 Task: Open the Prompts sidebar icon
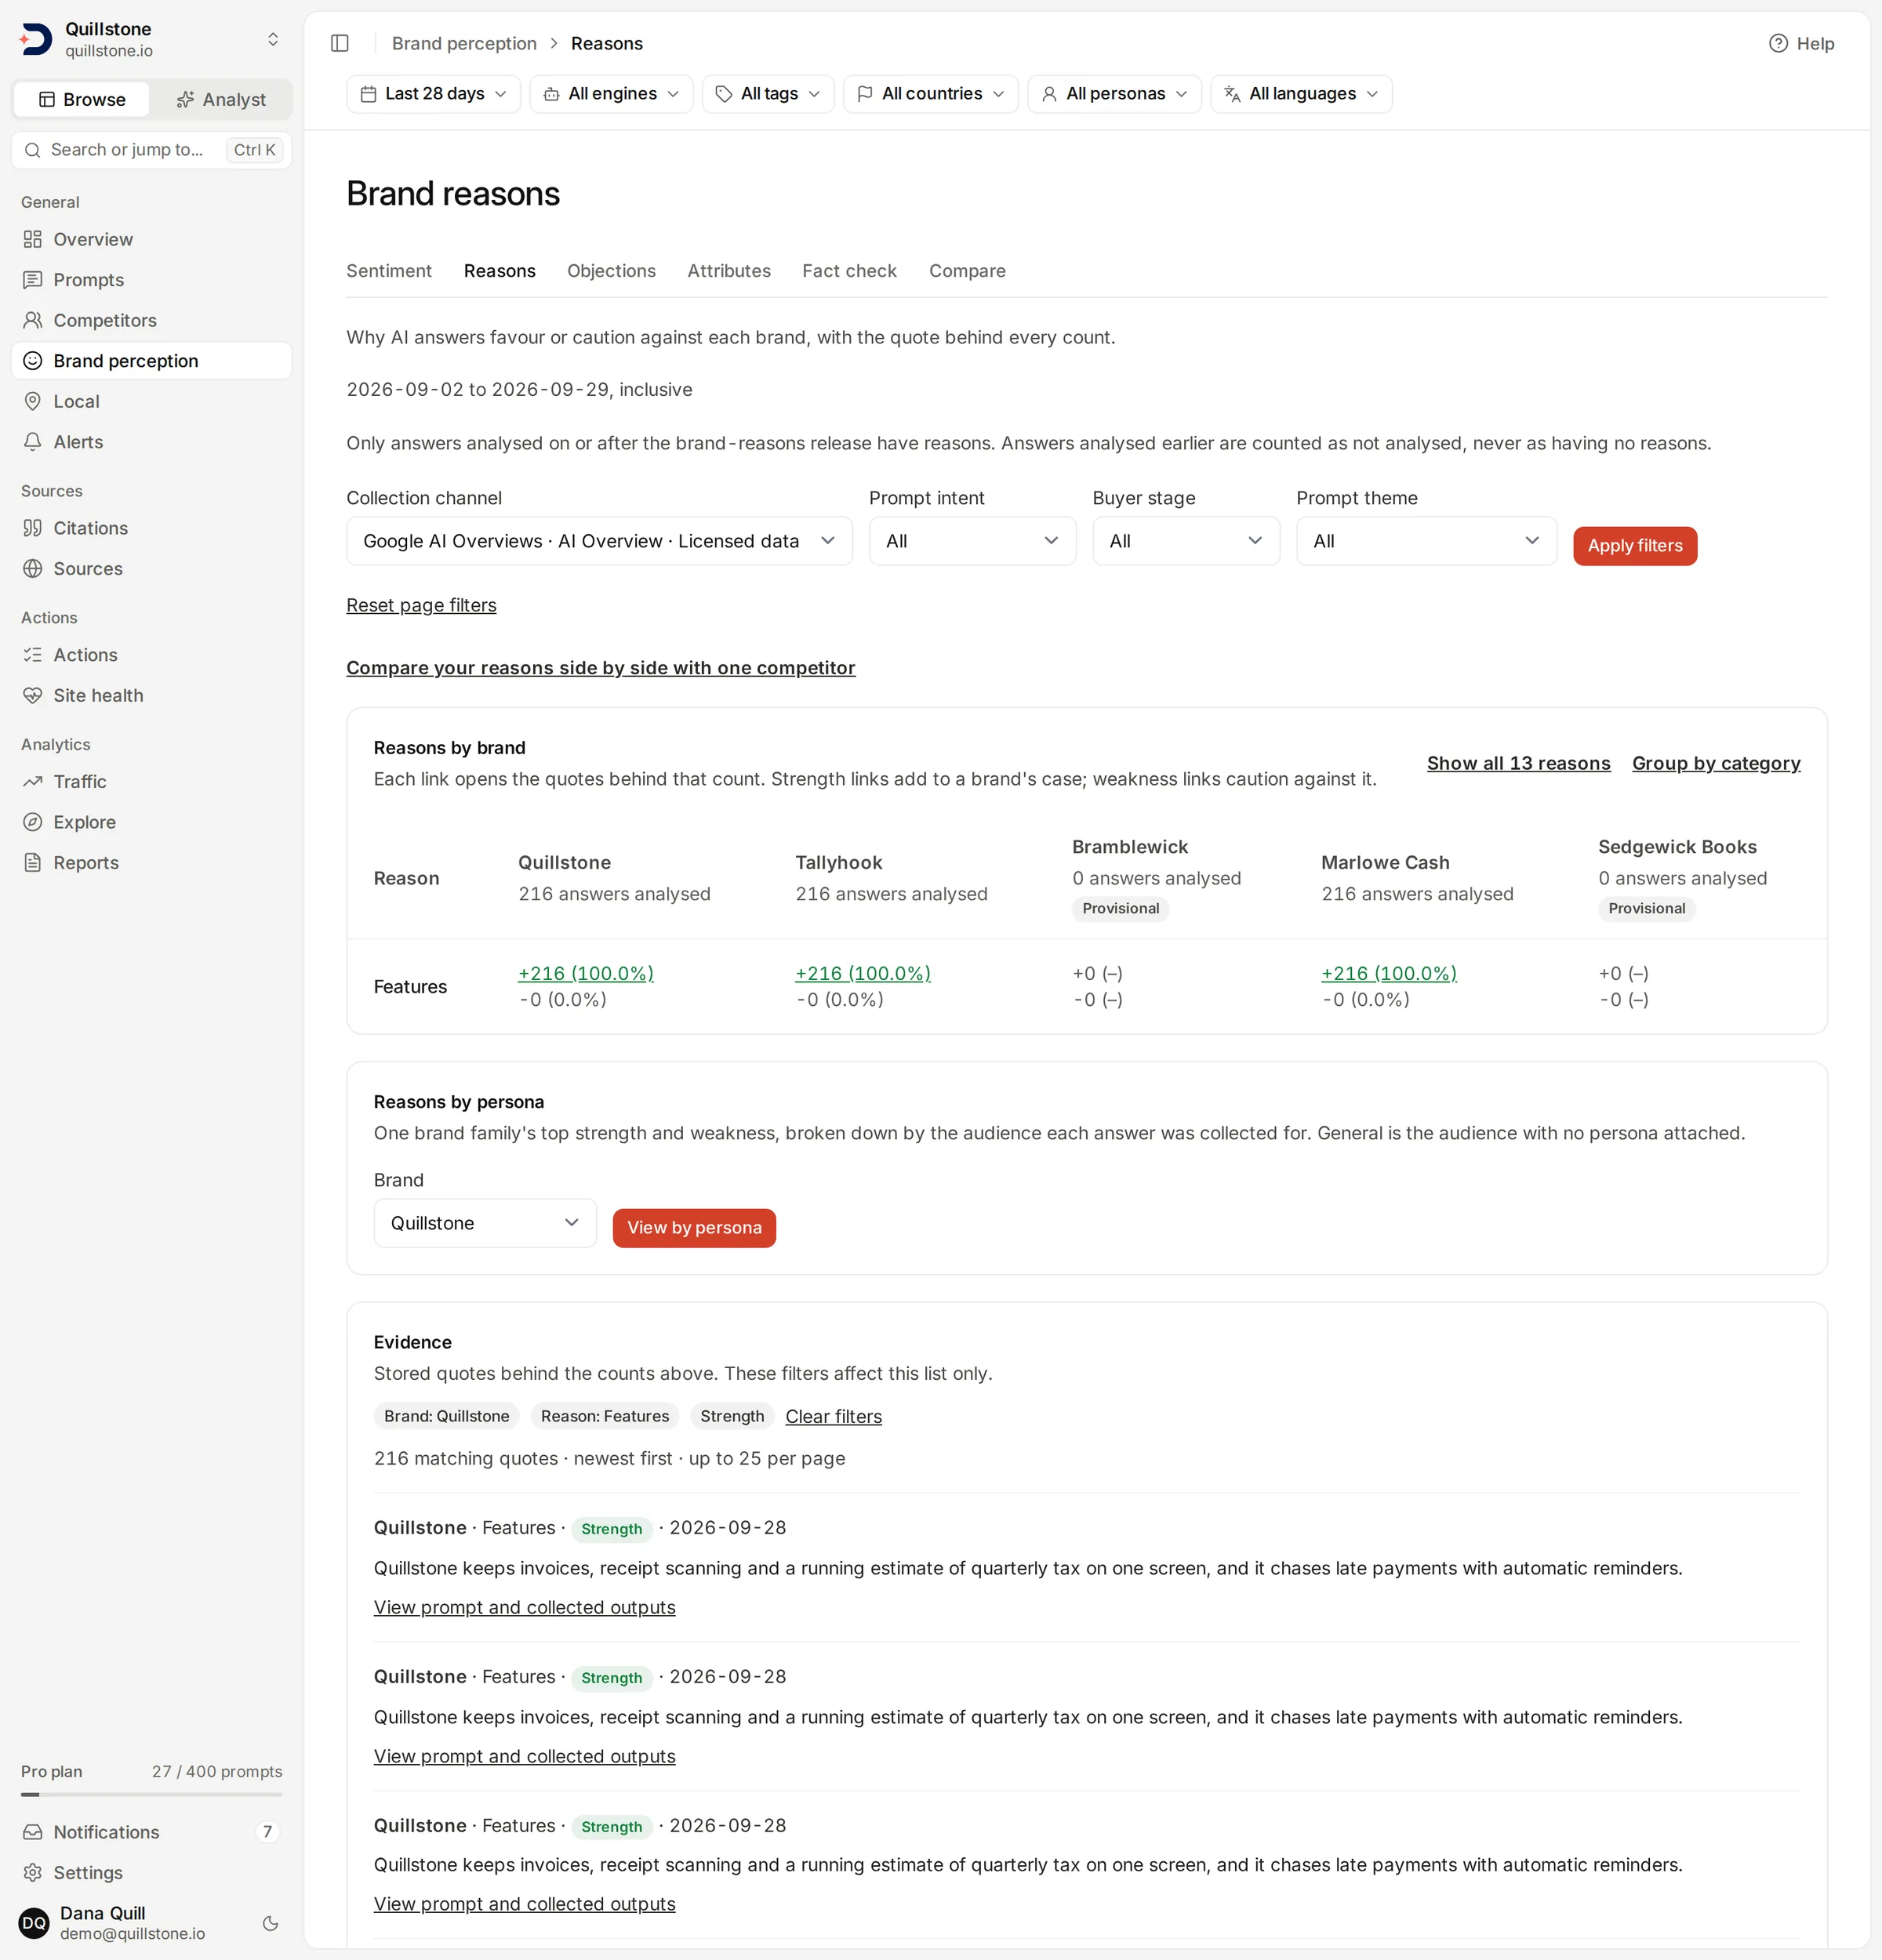click(x=33, y=280)
